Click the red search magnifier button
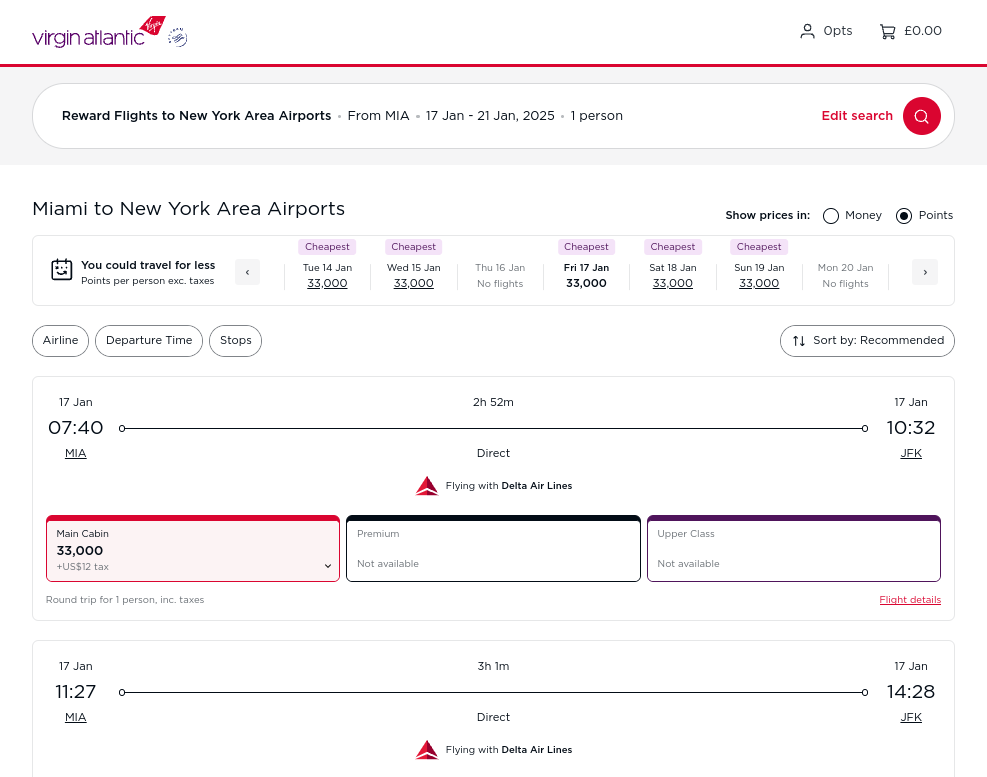This screenshot has height=777, width=987. click(x=922, y=116)
